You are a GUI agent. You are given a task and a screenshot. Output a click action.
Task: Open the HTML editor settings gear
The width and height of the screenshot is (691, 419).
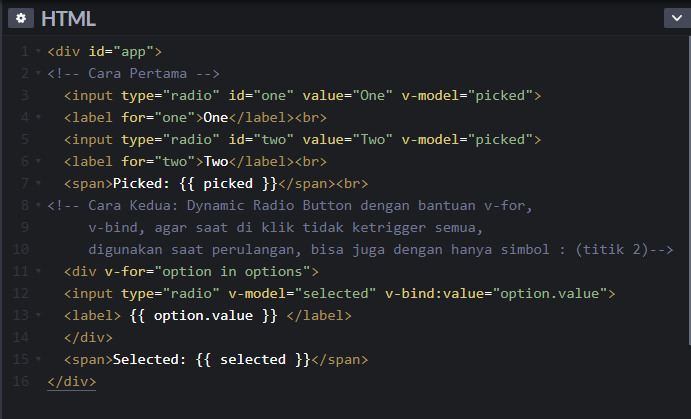21,19
